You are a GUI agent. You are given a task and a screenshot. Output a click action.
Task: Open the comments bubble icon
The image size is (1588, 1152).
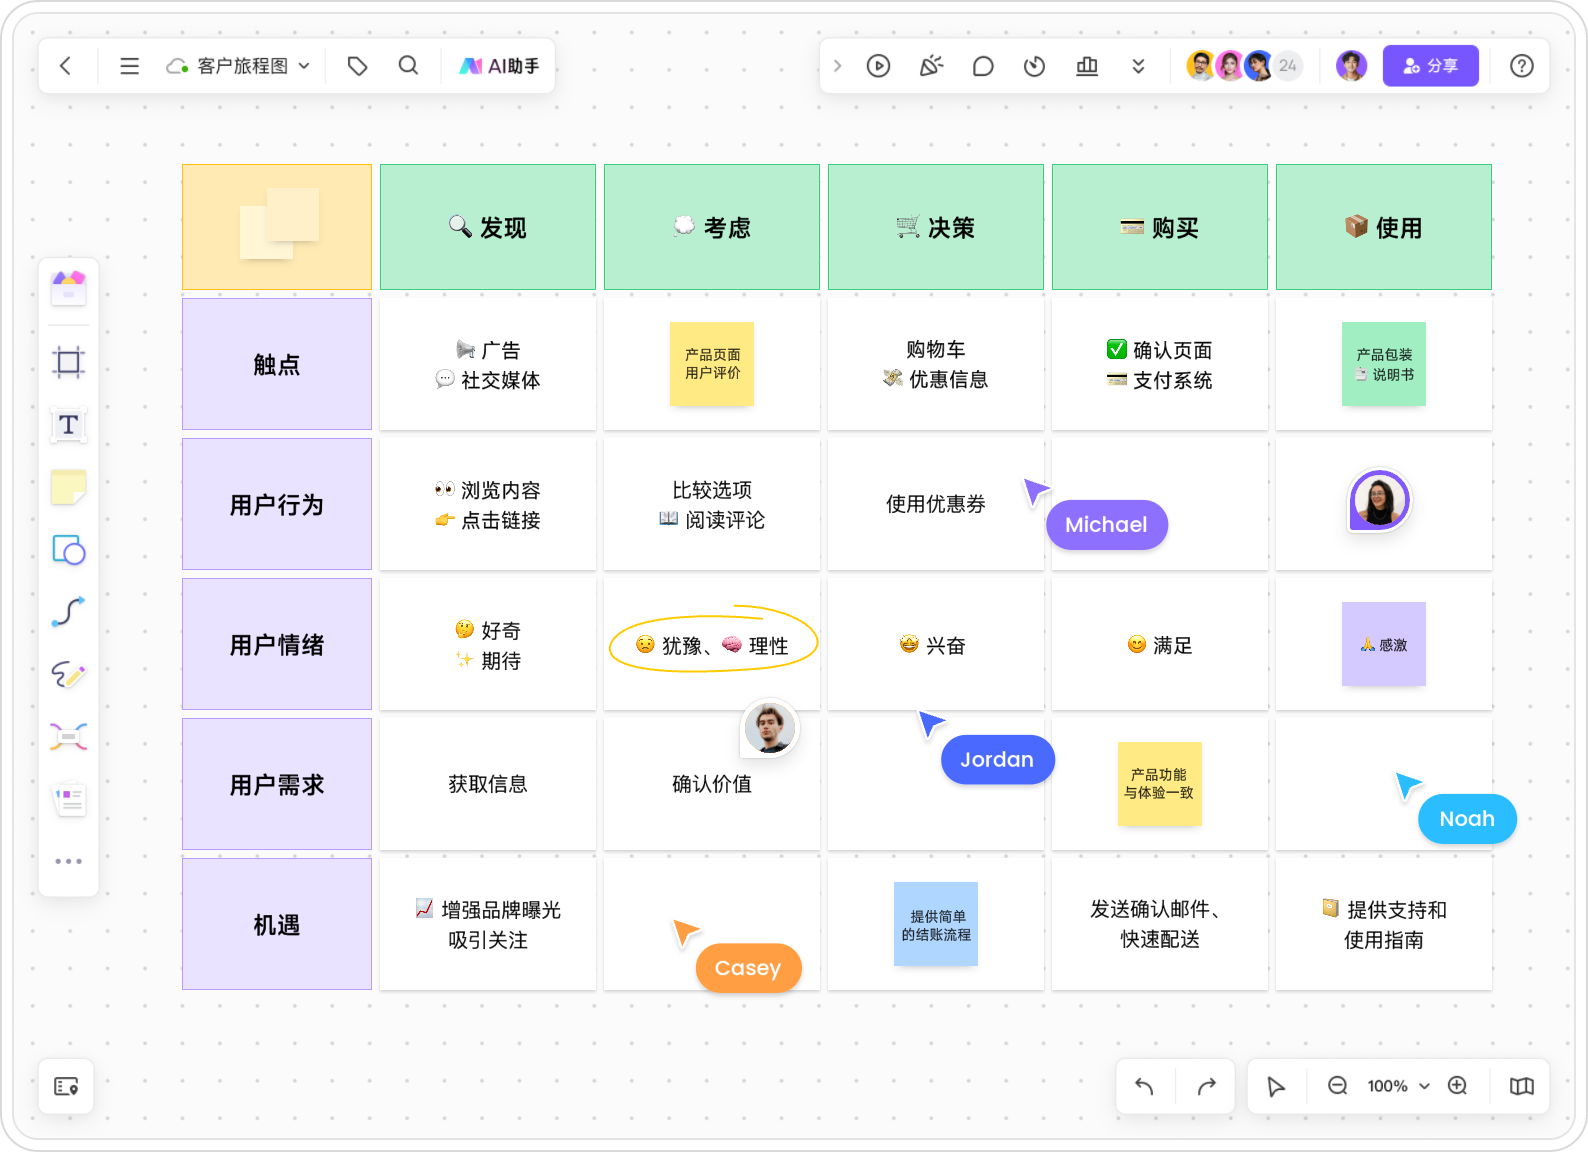(x=983, y=66)
